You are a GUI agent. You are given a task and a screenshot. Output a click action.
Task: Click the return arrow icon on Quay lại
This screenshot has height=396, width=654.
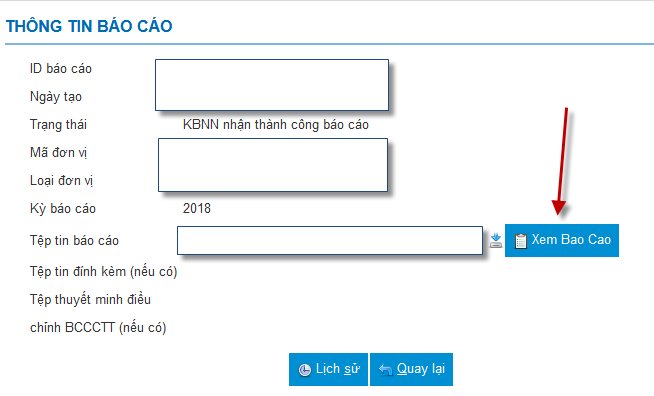point(385,370)
